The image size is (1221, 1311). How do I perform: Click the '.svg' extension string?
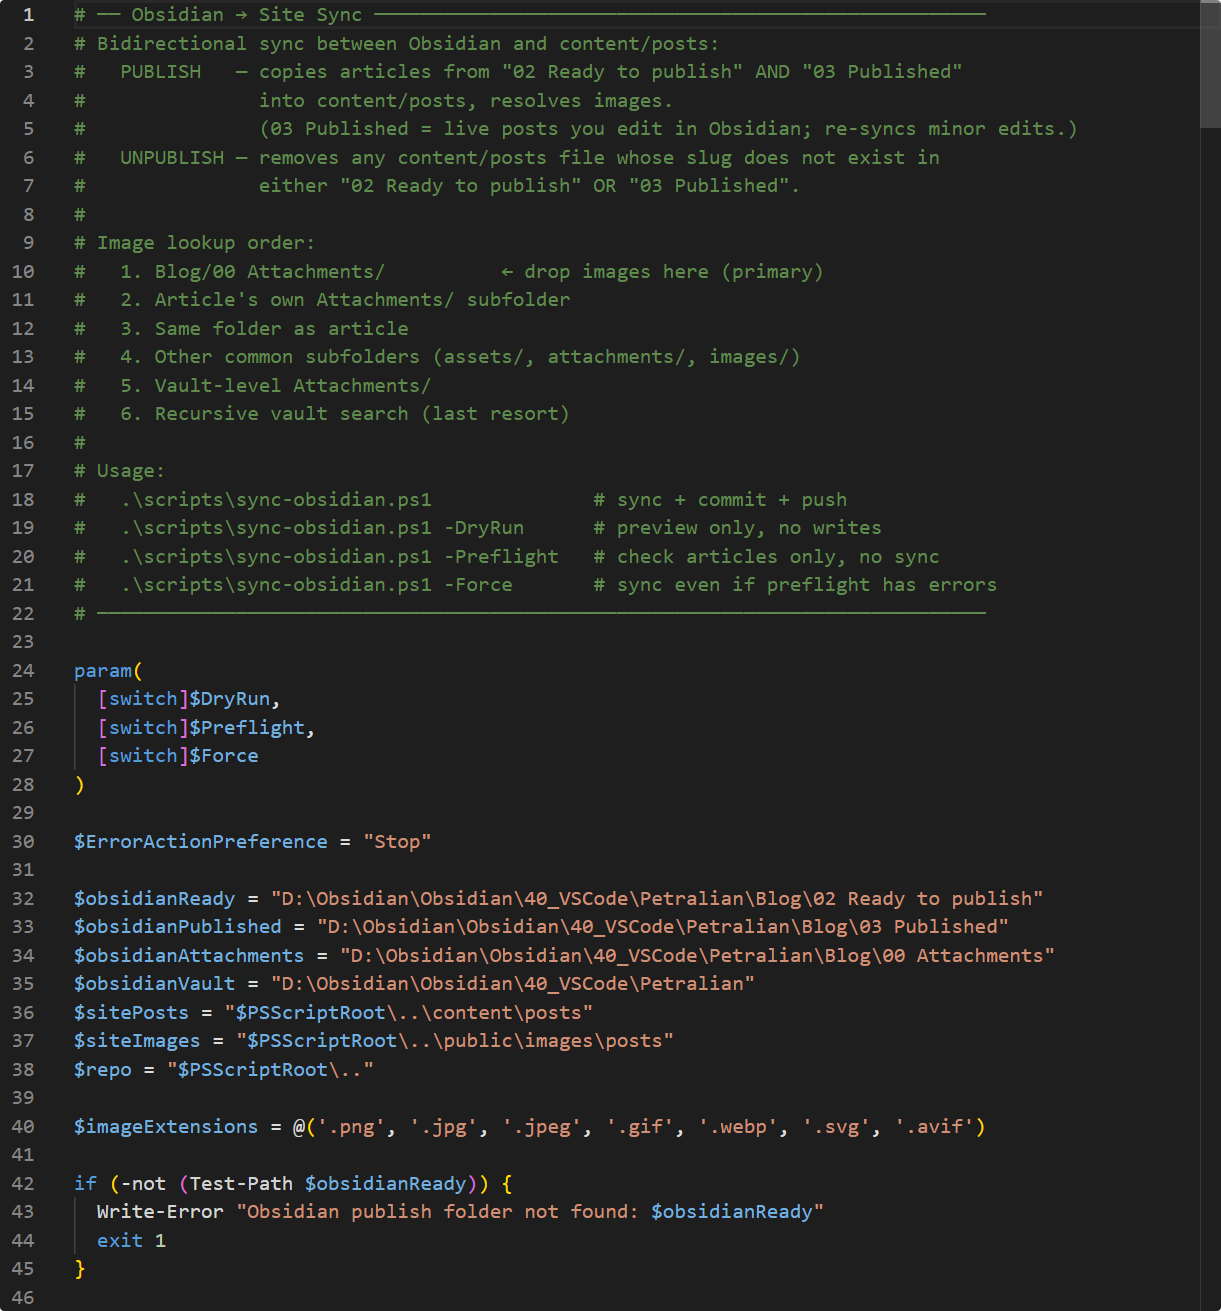[836, 1127]
